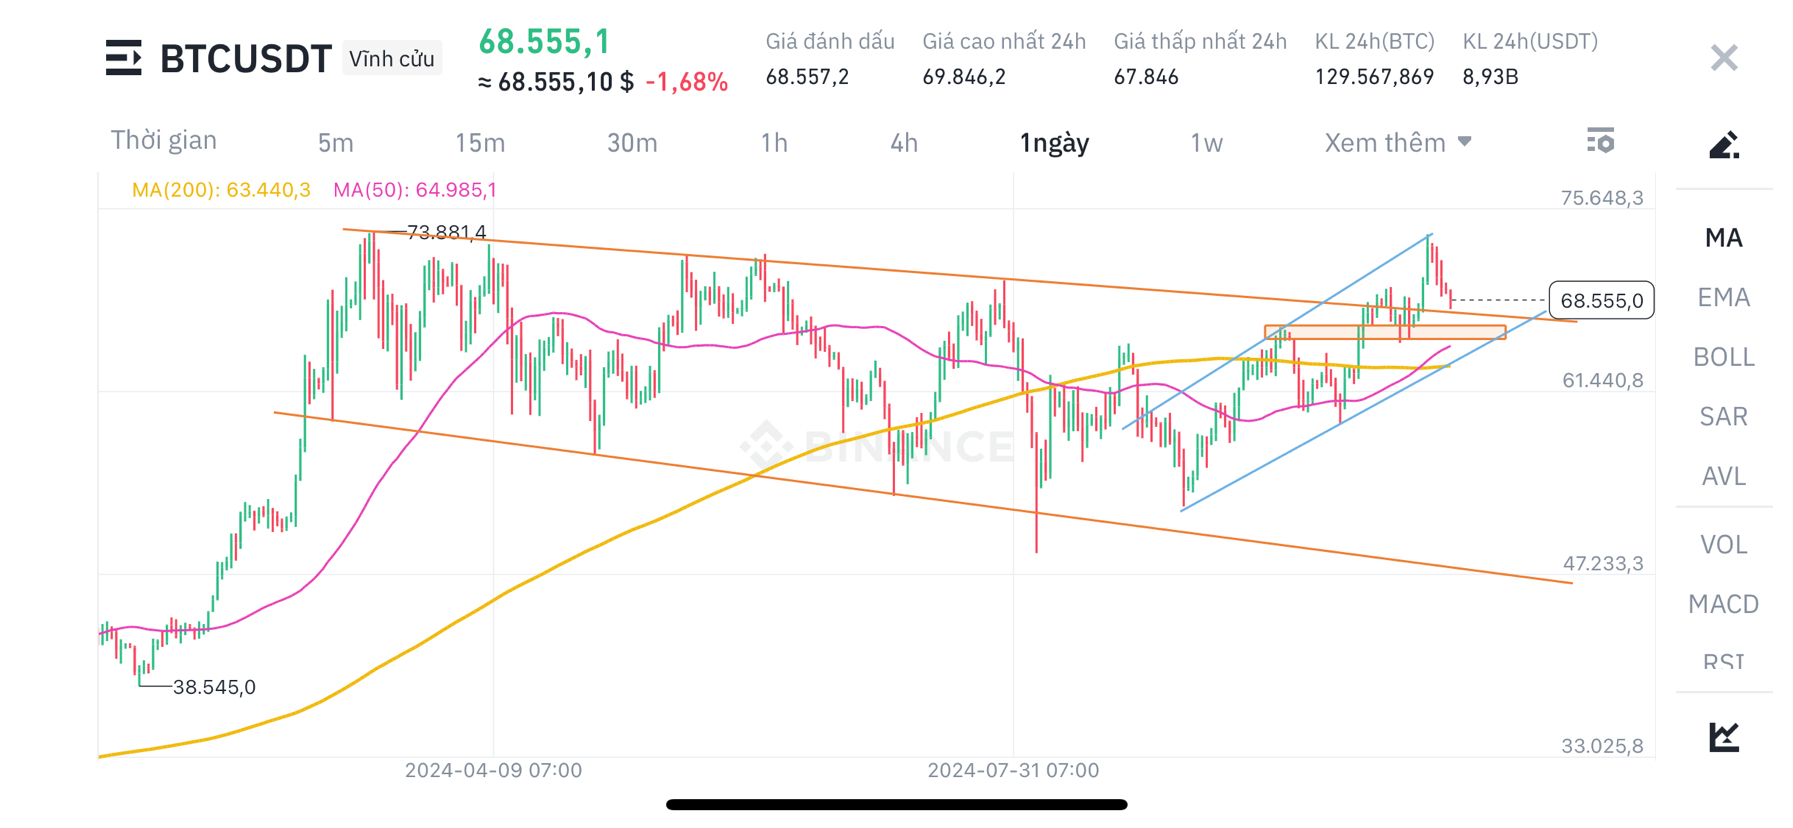Show the VOL sub-chart
Image resolution: width=1793 pixels, height=828 pixels.
[1722, 544]
